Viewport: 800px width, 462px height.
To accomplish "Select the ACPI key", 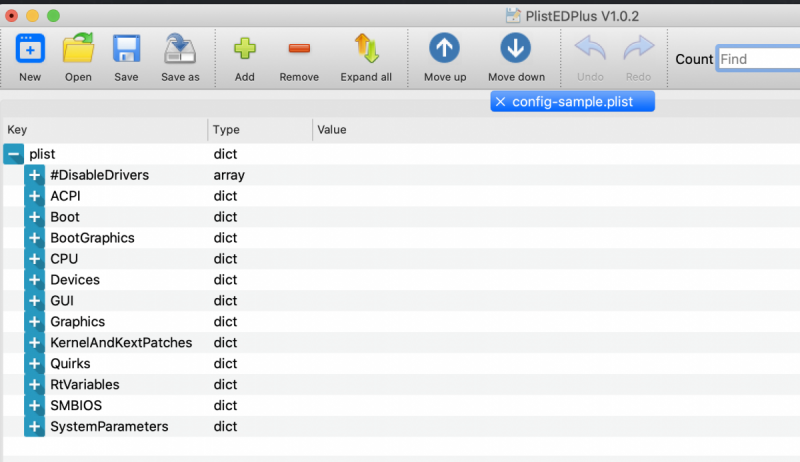I will tap(65, 196).
